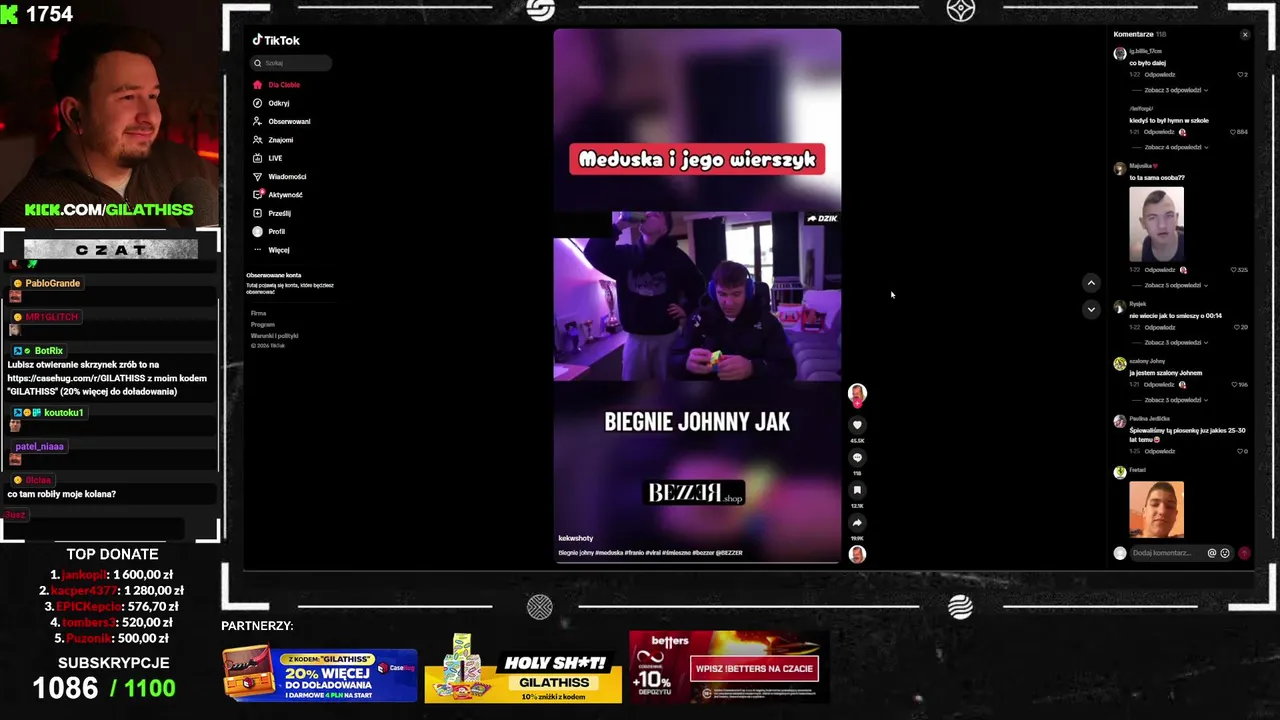
Task: Open the Znajomi friends page
Action: click(x=273, y=140)
